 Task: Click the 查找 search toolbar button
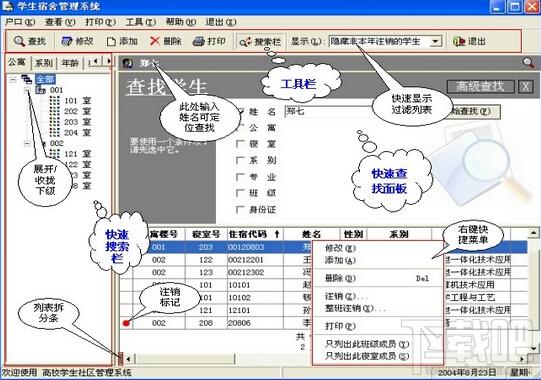click(30, 41)
